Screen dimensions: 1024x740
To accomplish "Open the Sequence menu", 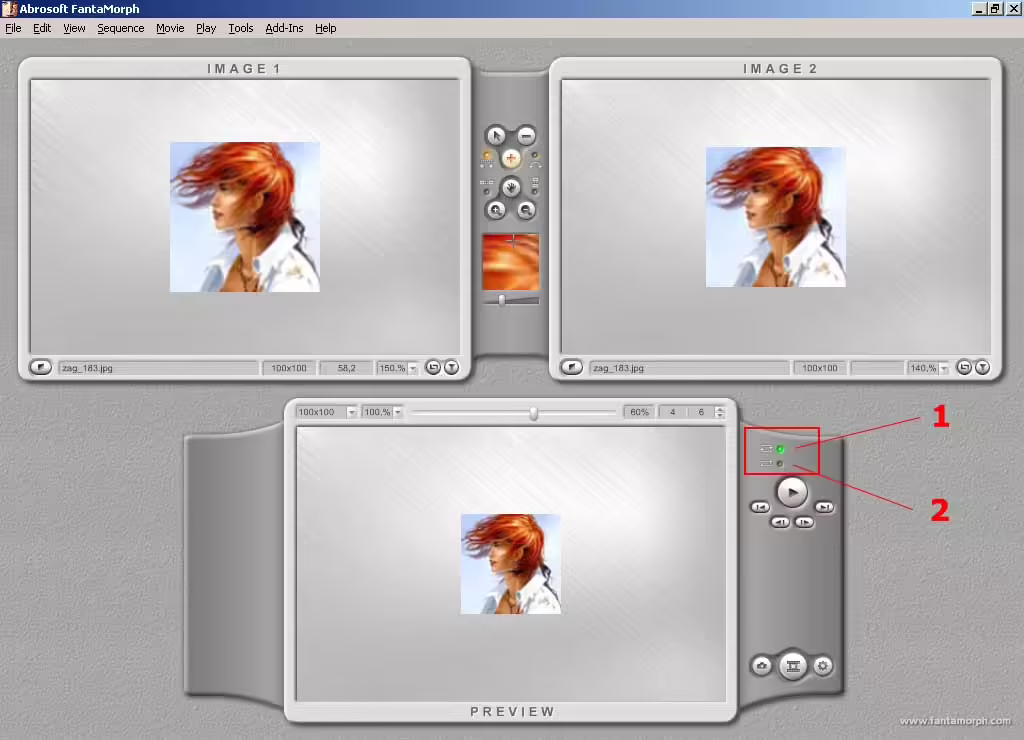I will pyautogui.click(x=121, y=28).
